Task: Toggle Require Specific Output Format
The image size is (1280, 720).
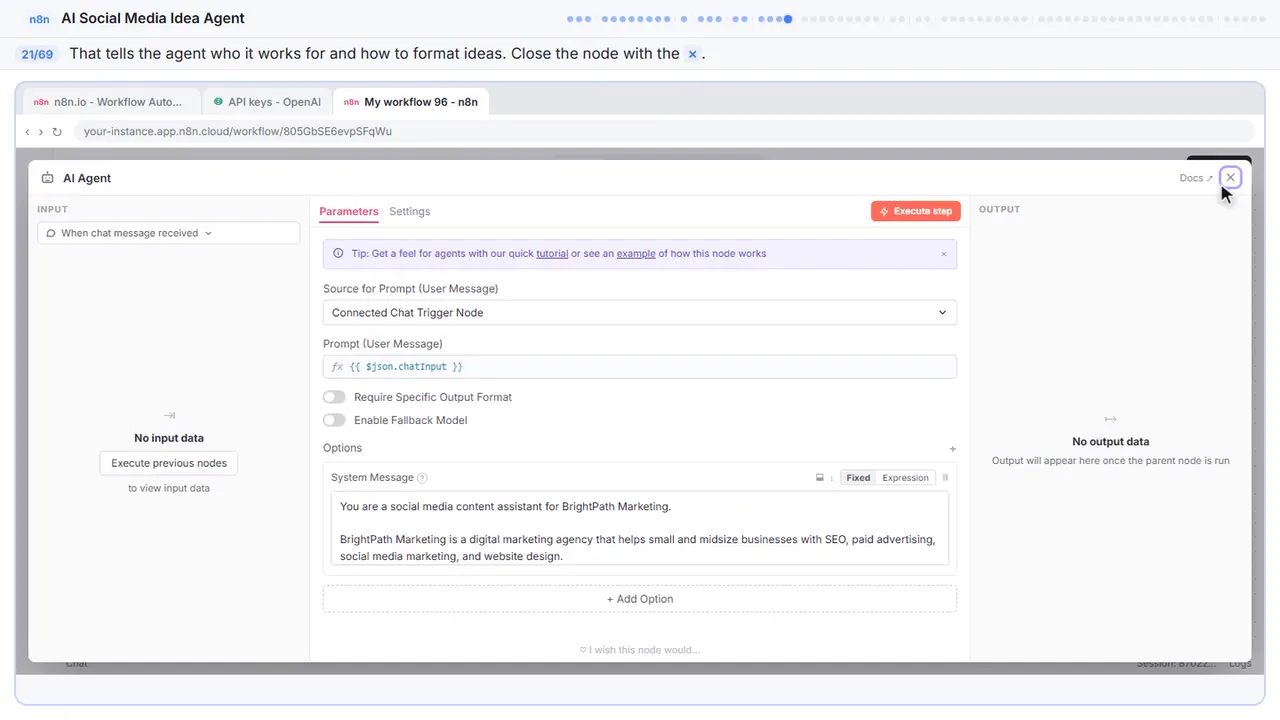Action: coord(334,397)
